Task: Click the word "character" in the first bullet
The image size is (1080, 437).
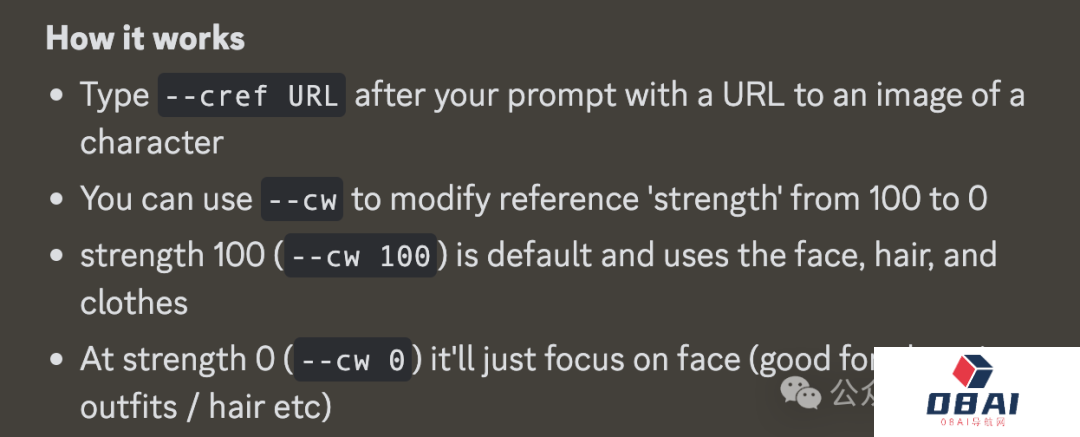Action: tap(151, 142)
